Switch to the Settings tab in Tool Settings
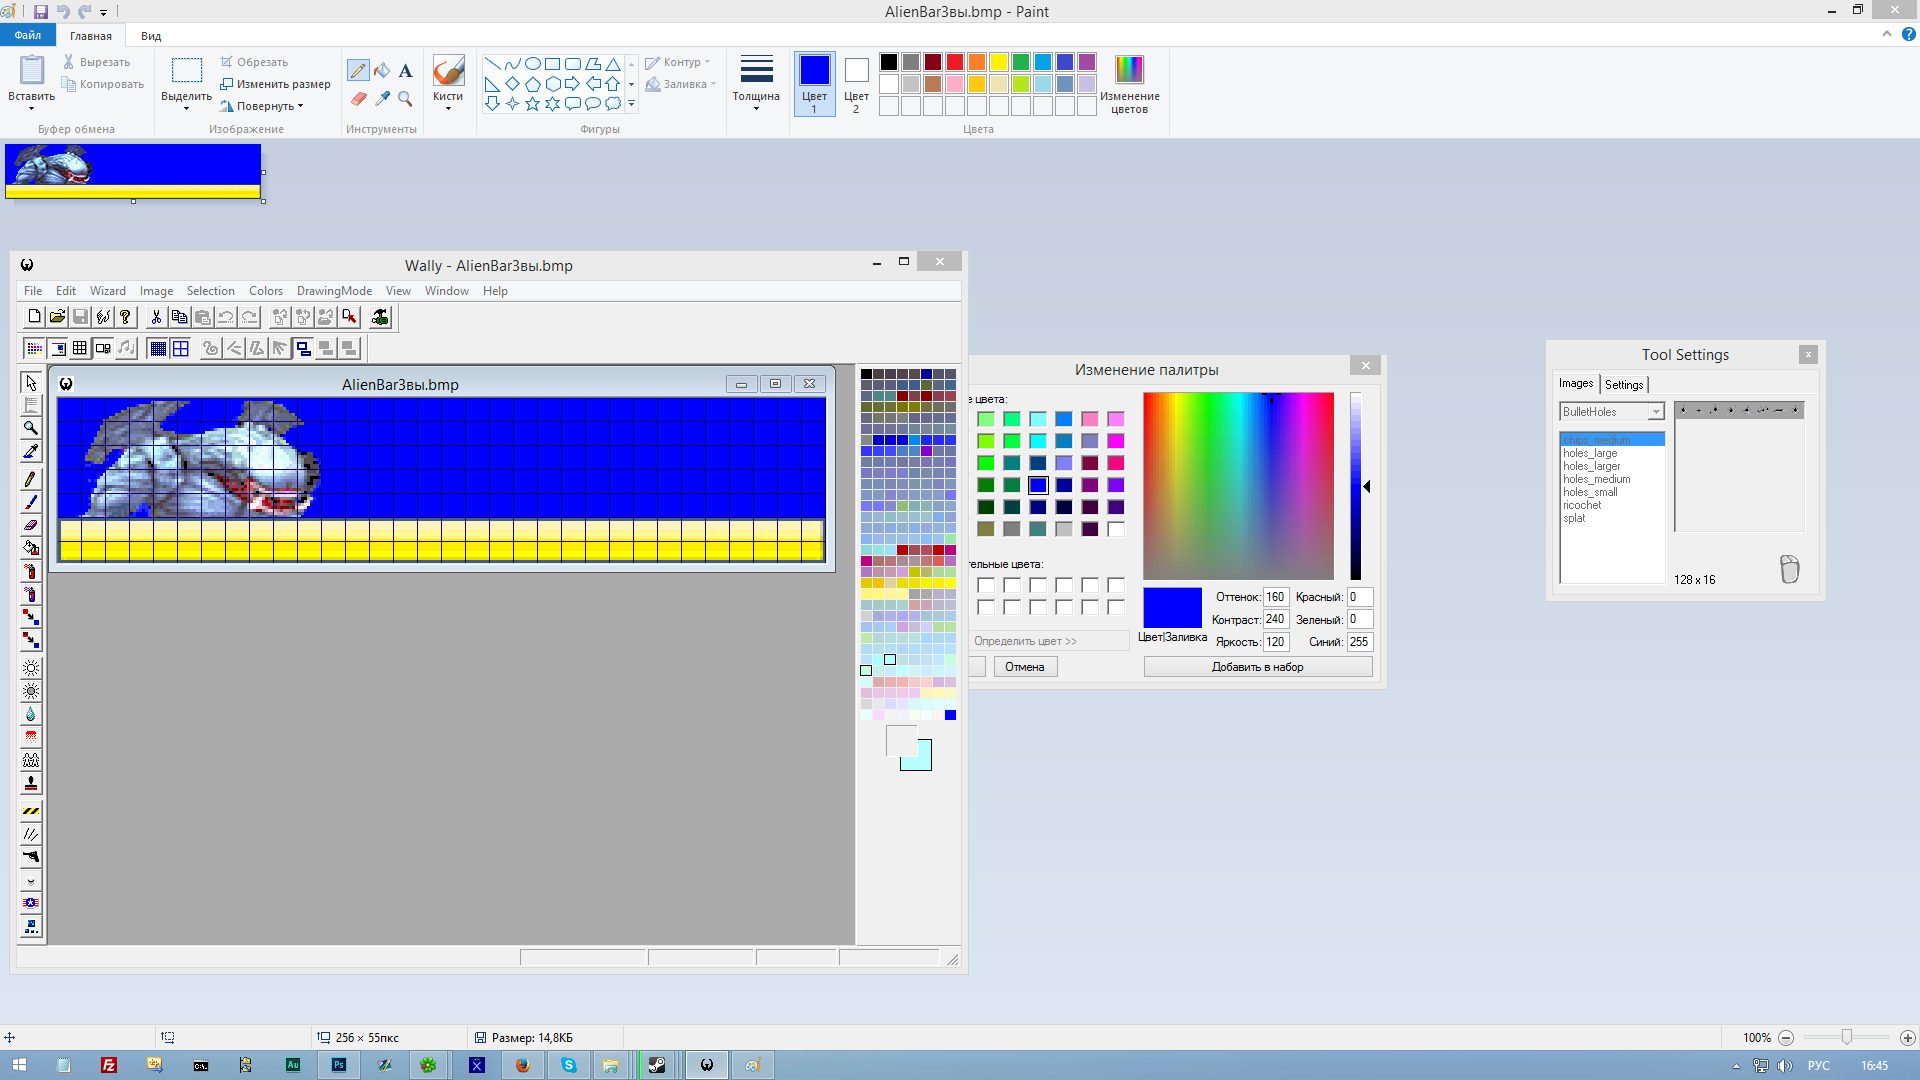1920x1080 pixels. pos(1624,385)
